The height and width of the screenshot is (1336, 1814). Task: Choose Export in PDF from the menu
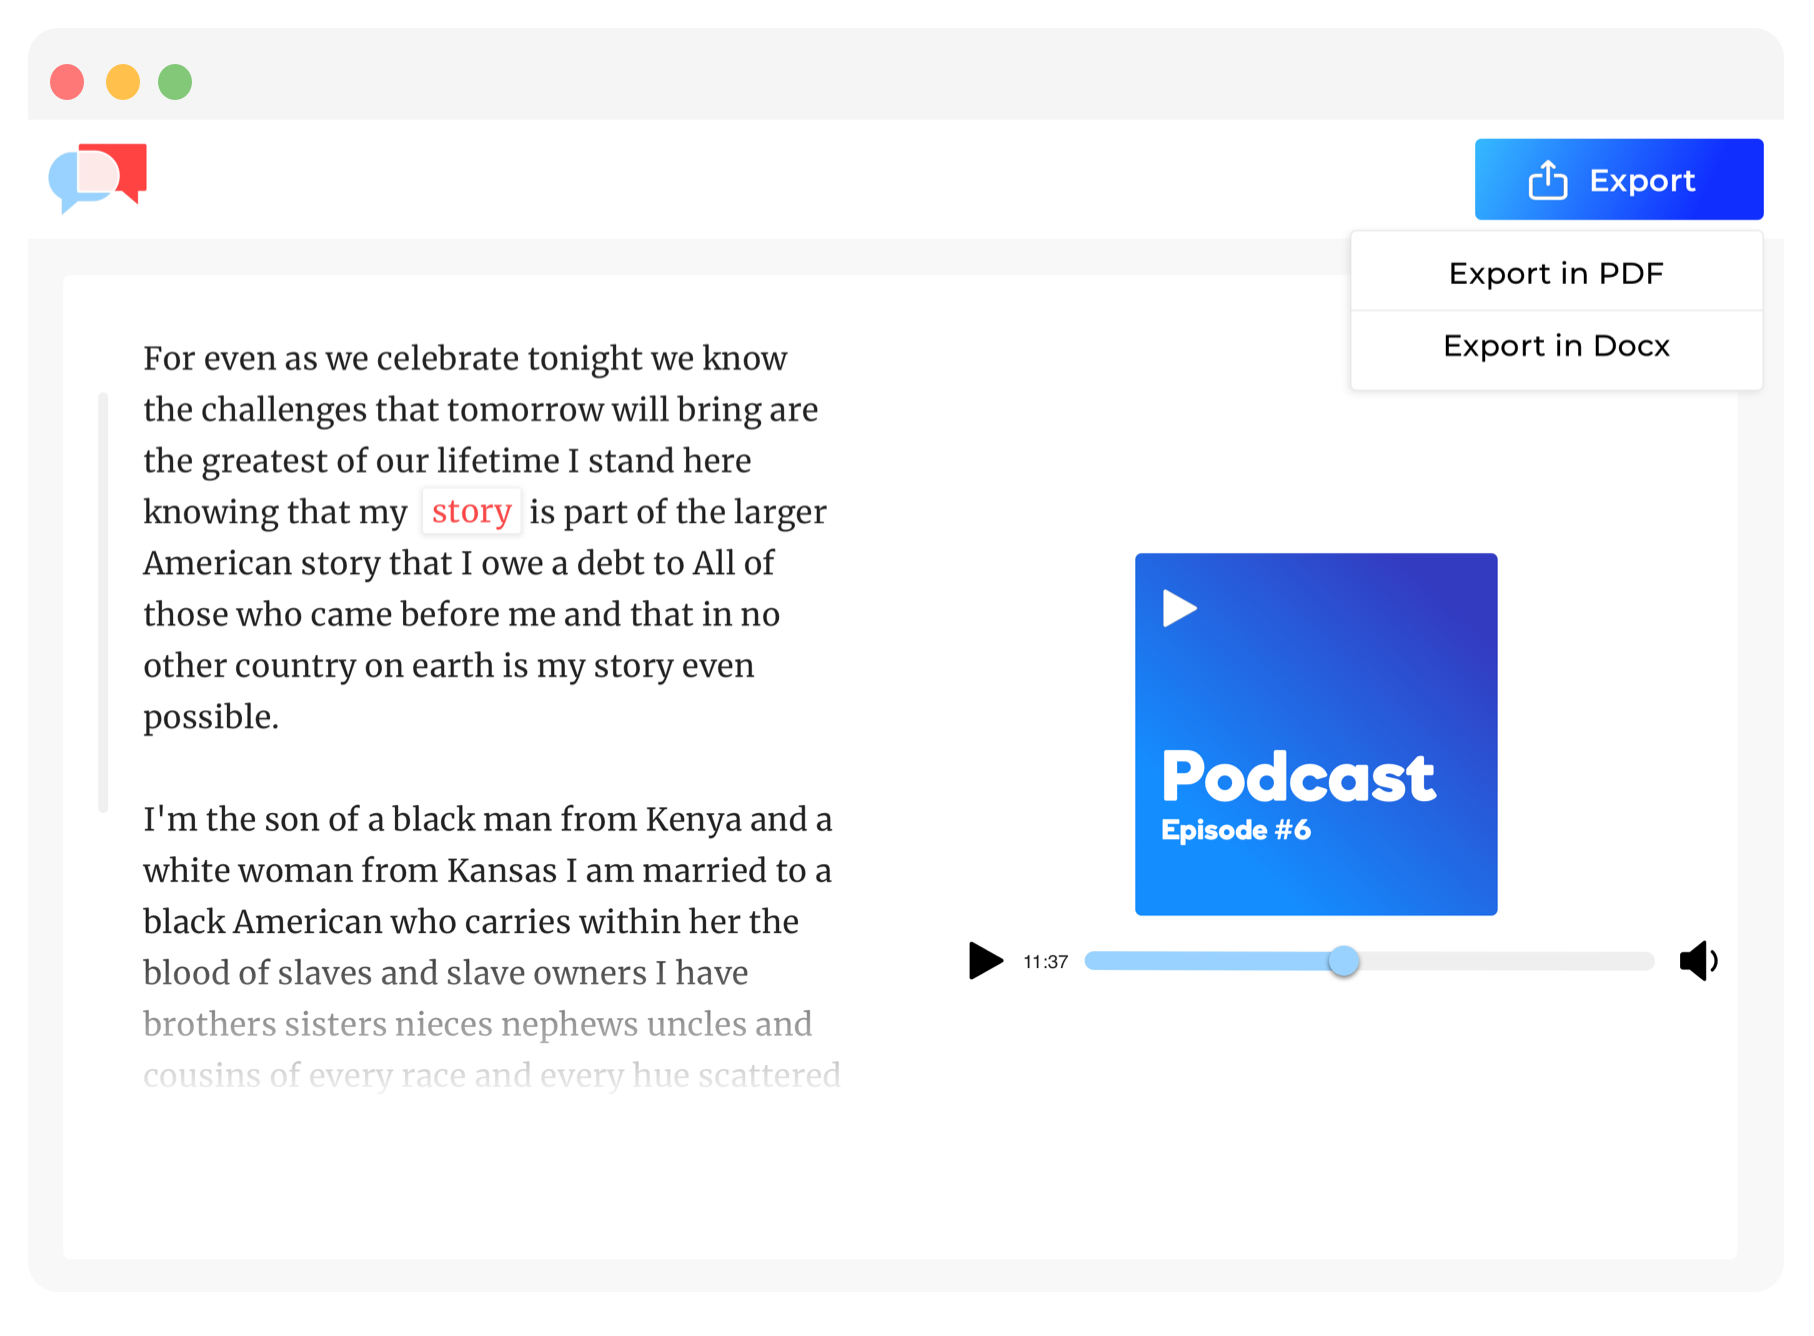[x=1555, y=272]
